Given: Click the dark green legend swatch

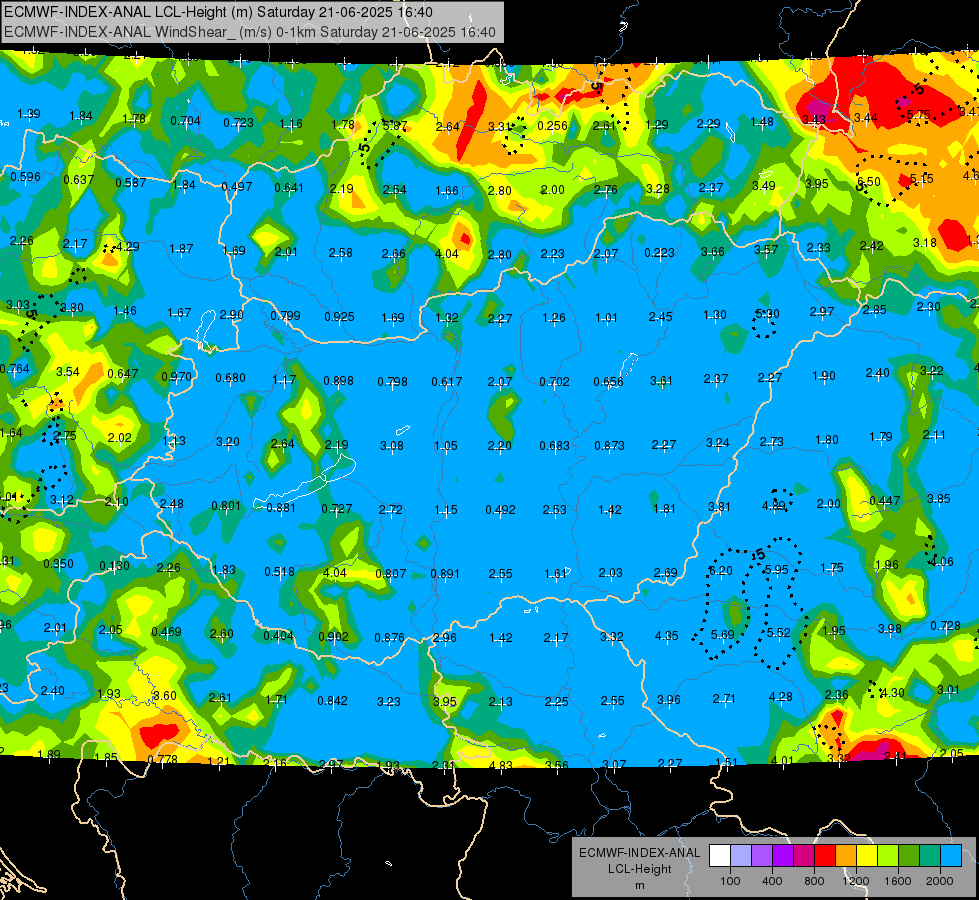Looking at the screenshot, I should point(909,855).
